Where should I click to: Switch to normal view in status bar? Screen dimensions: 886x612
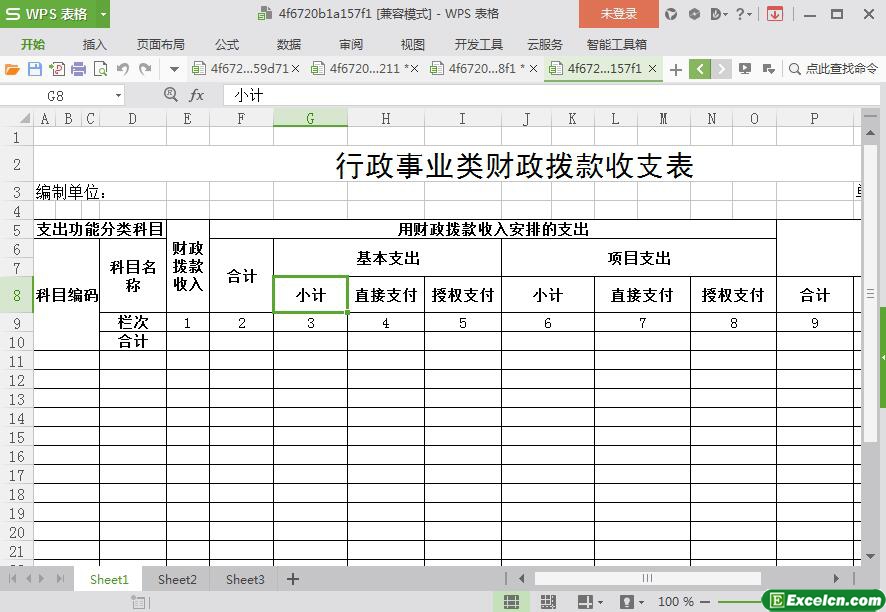(x=511, y=602)
